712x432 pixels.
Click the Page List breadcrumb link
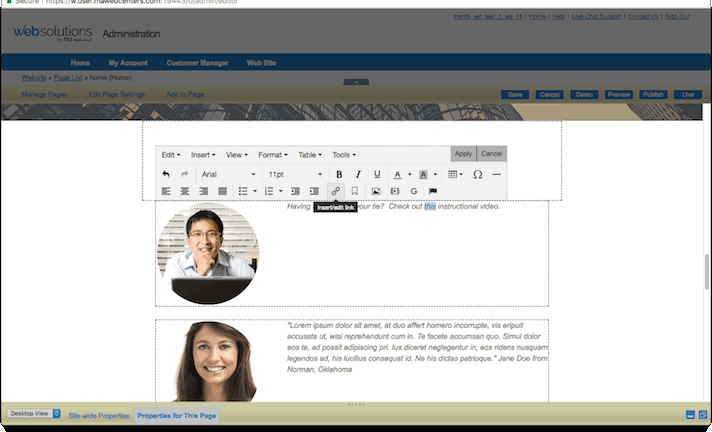[68, 78]
